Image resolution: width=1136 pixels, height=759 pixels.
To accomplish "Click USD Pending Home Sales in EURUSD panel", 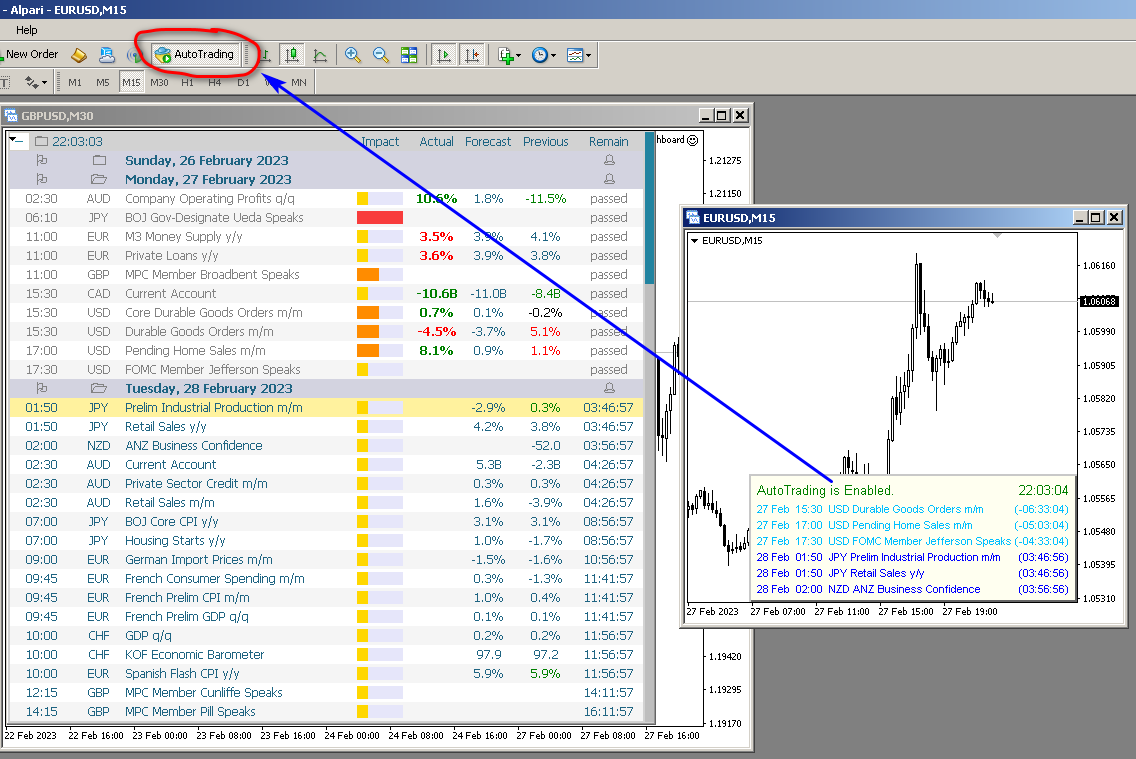I will 900,525.
